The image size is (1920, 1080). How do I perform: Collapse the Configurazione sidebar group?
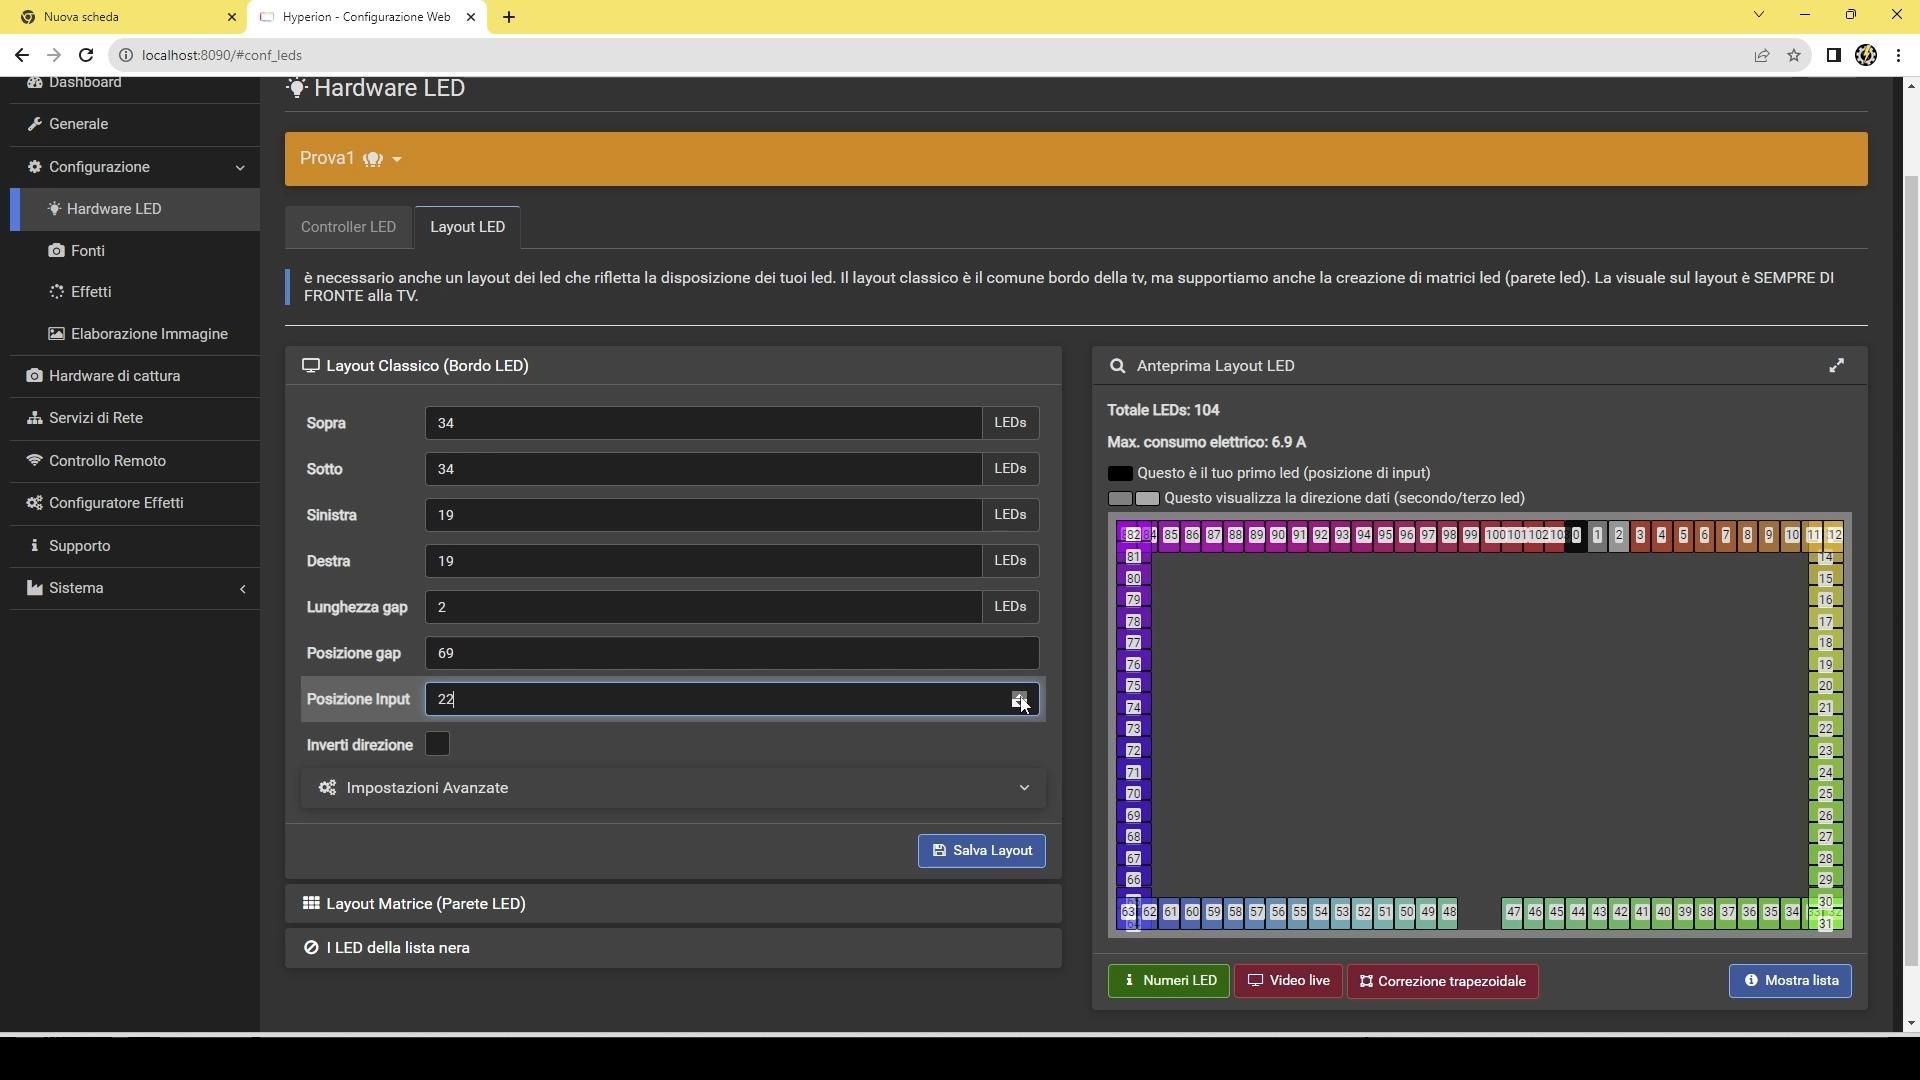click(x=240, y=167)
